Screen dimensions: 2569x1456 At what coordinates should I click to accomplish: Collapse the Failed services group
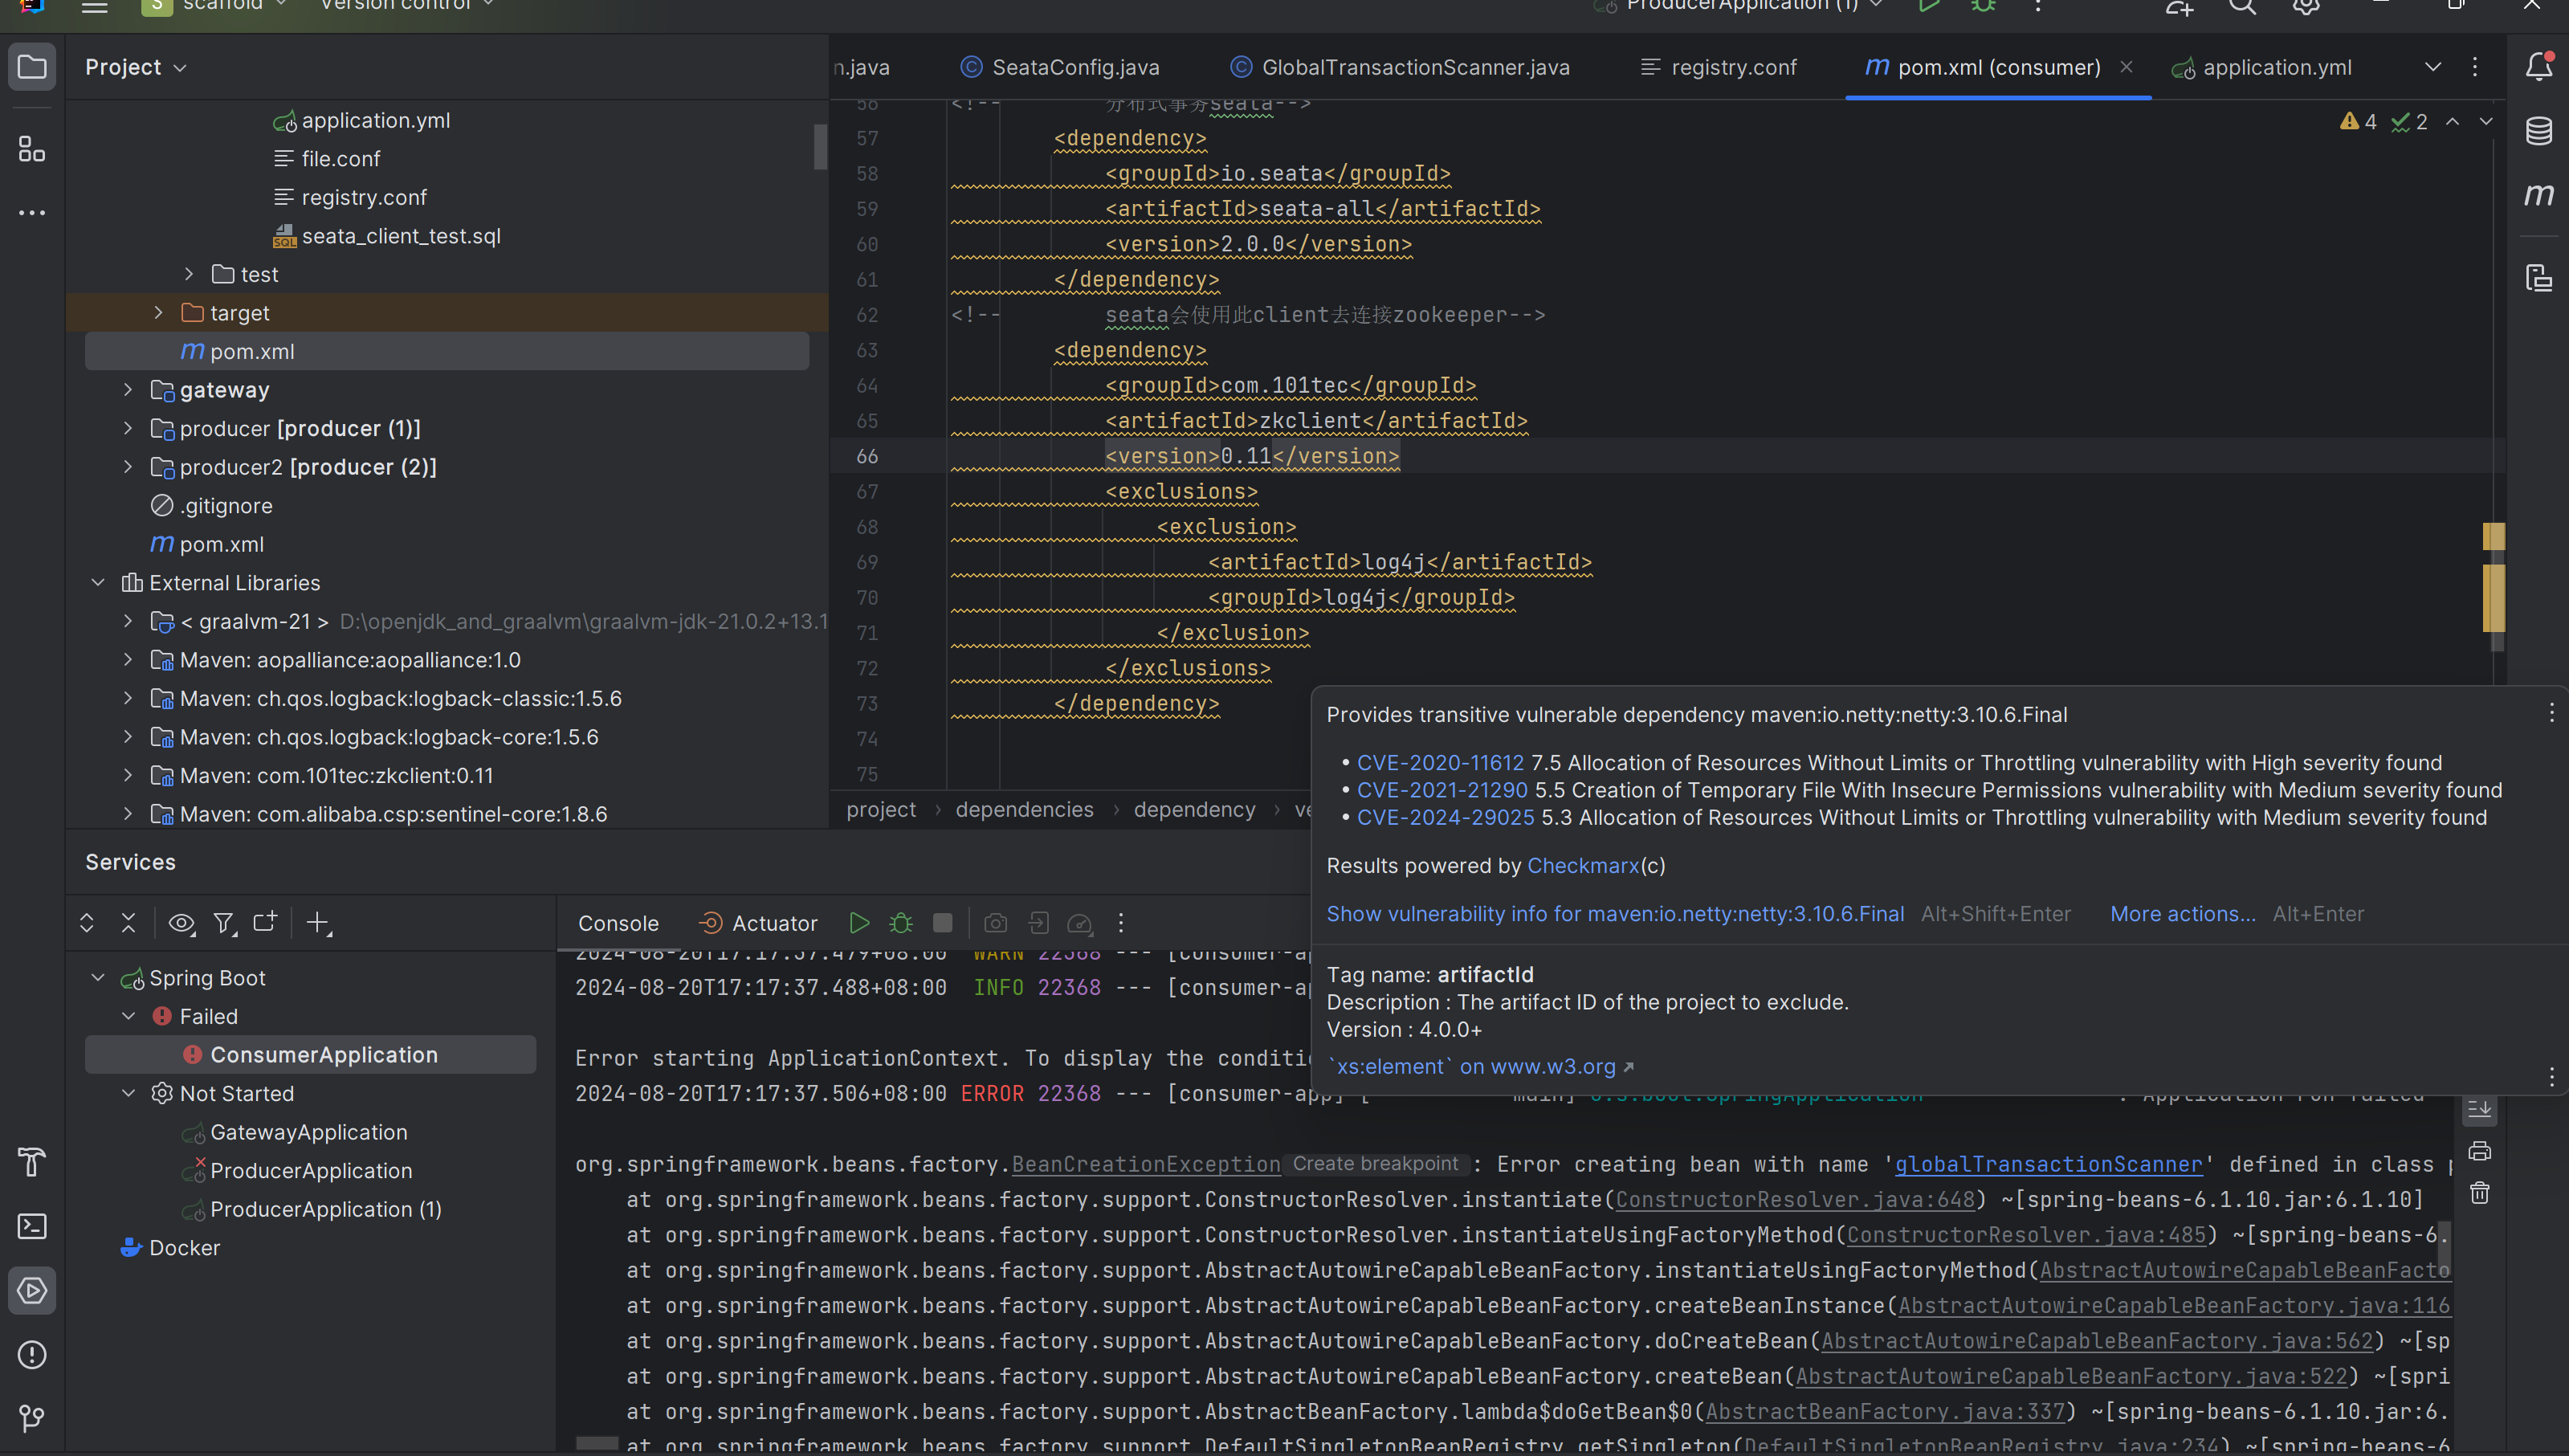coord(128,1016)
